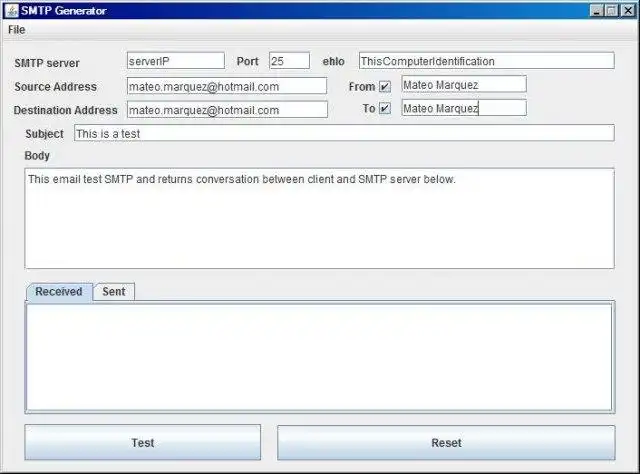This screenshot has width=640, height=474.
Task: Switch to the Sent tab
Action: coord(114,292)
